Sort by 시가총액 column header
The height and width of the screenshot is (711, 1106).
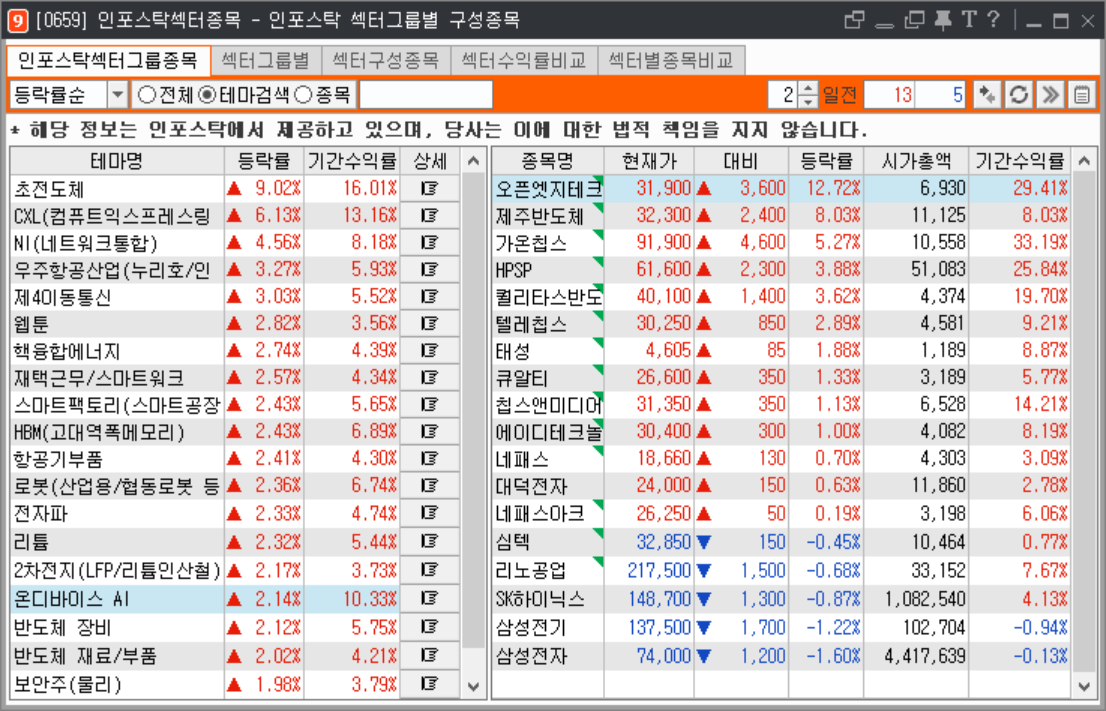[916, 161]
